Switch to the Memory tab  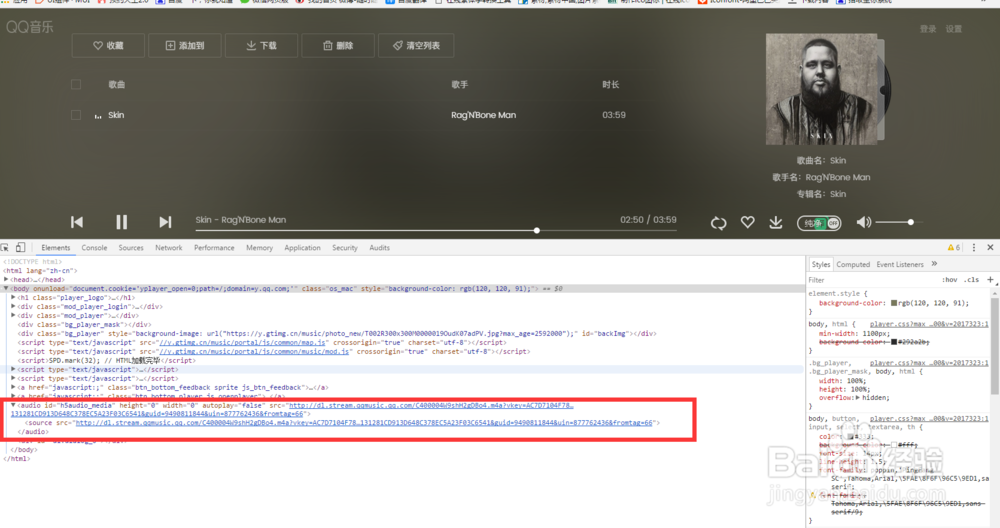[x=260, y=247]
